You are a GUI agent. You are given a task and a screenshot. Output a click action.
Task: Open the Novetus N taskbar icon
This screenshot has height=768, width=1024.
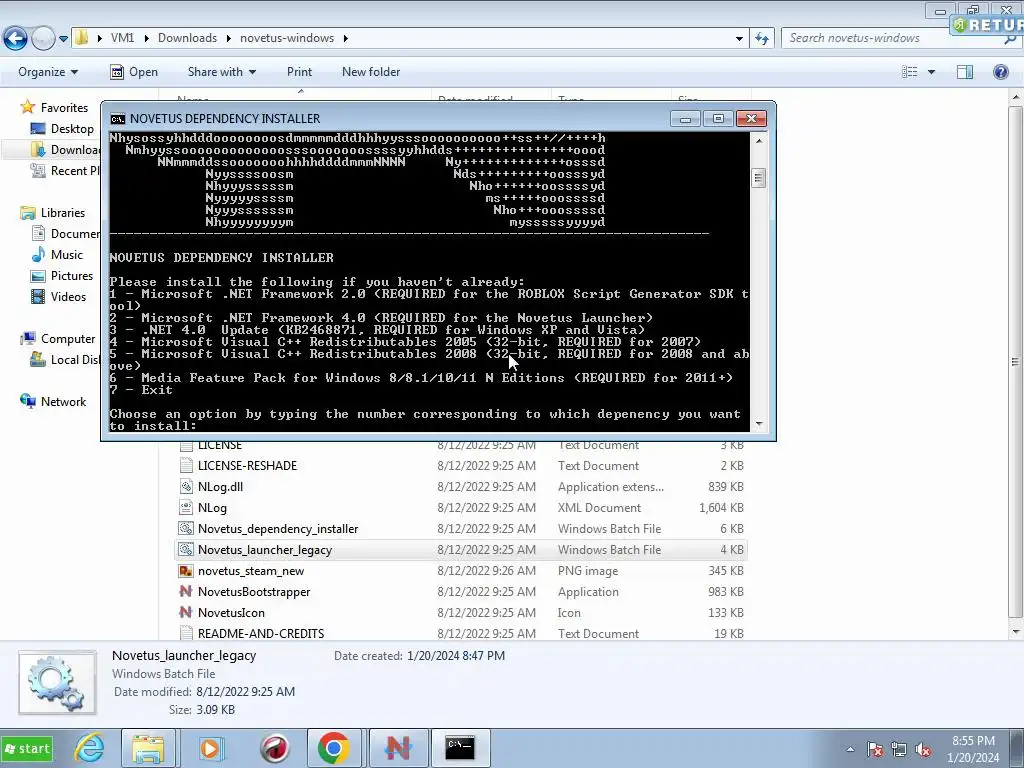click(398, 748)
